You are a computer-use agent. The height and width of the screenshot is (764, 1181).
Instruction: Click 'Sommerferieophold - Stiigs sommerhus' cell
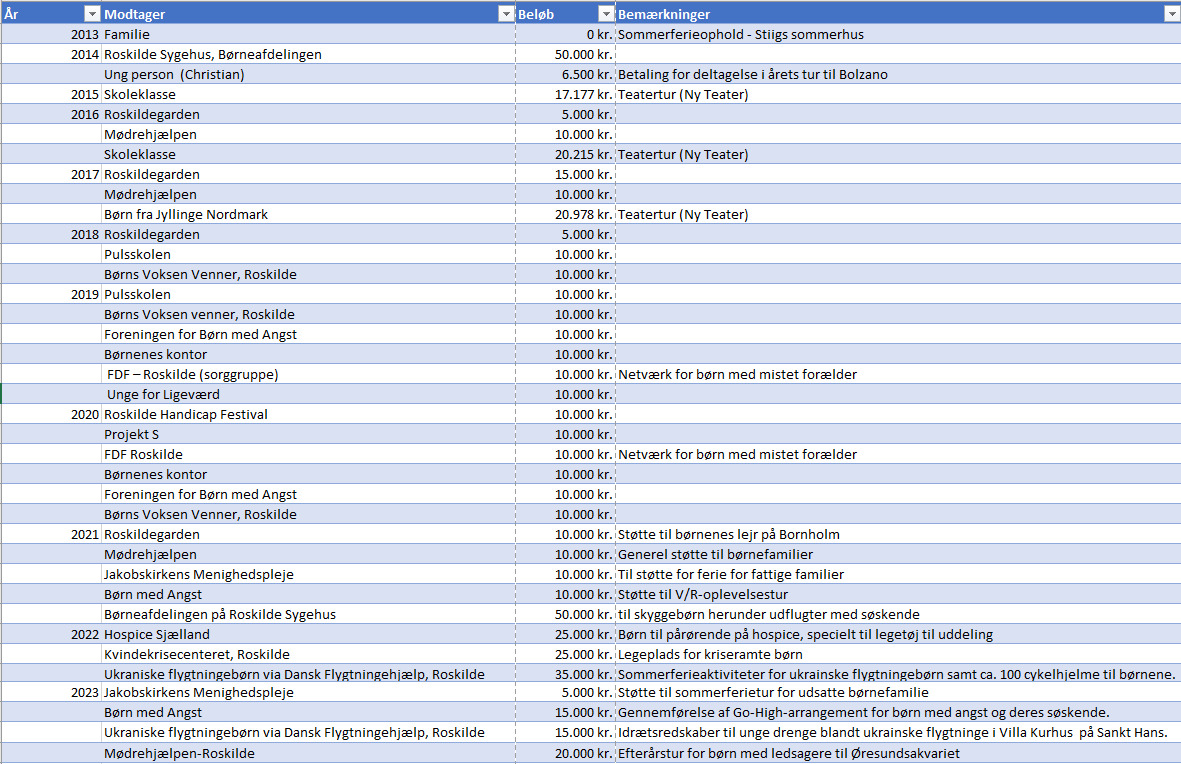point(898,34)
